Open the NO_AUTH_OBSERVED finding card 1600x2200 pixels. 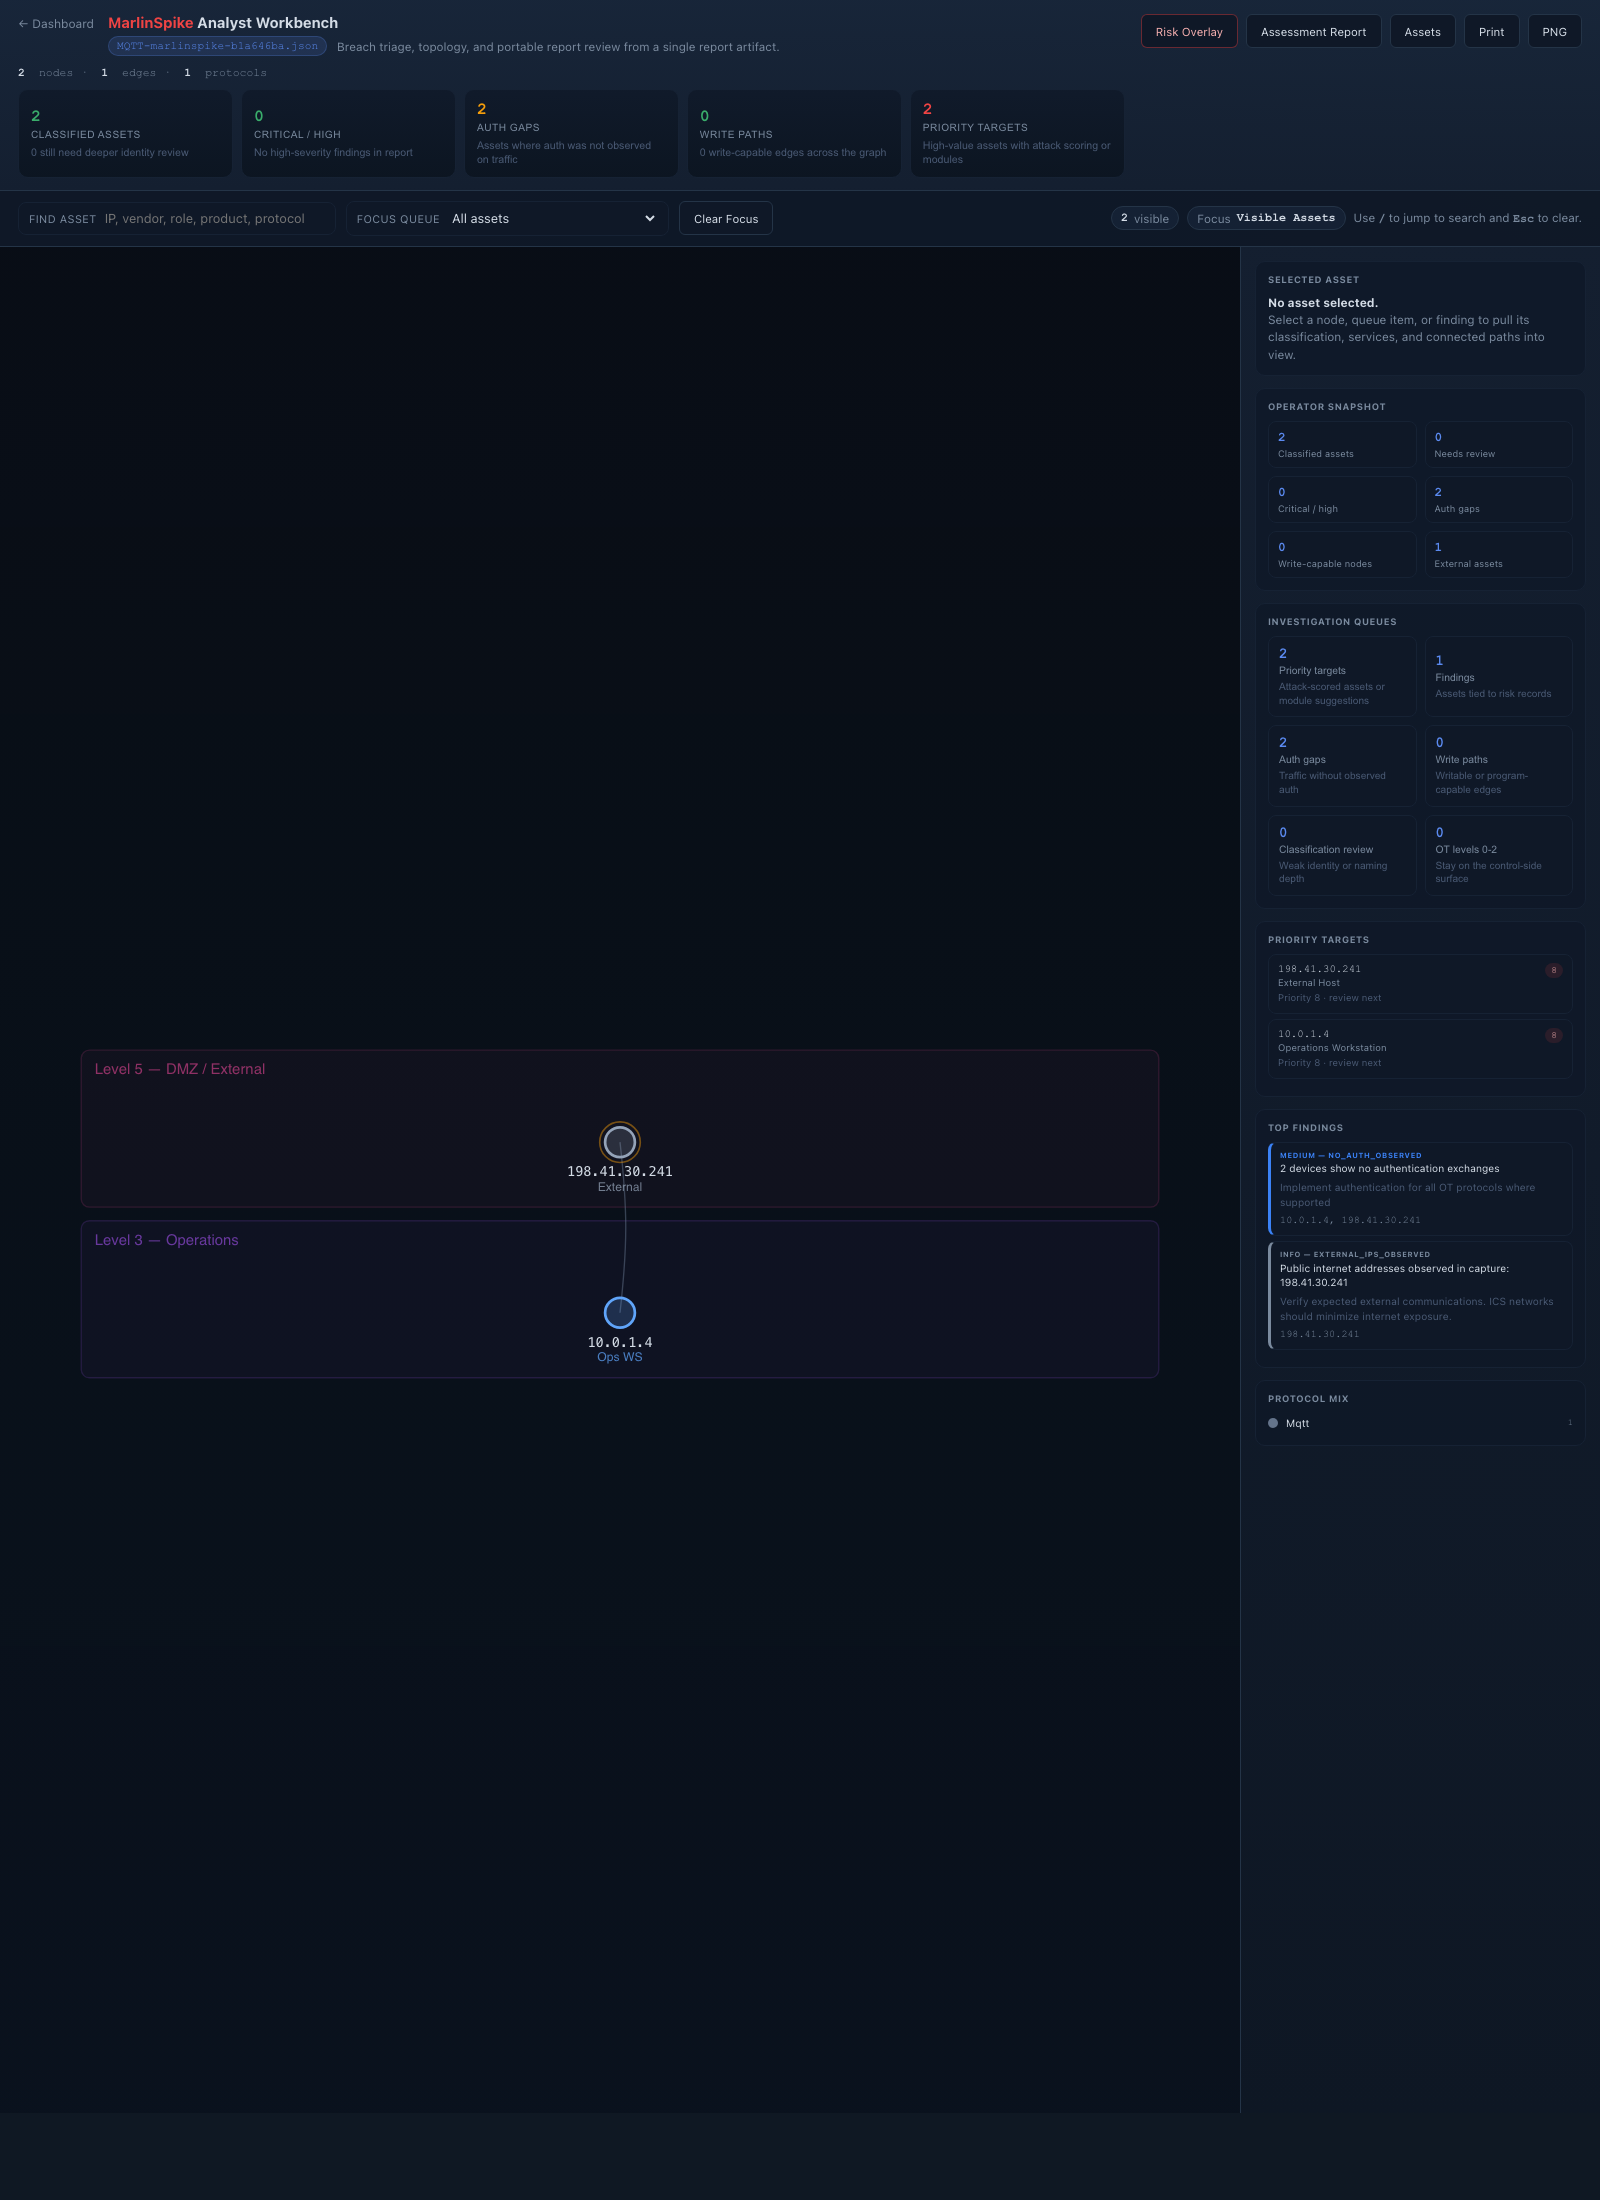pos(1418,1188)
